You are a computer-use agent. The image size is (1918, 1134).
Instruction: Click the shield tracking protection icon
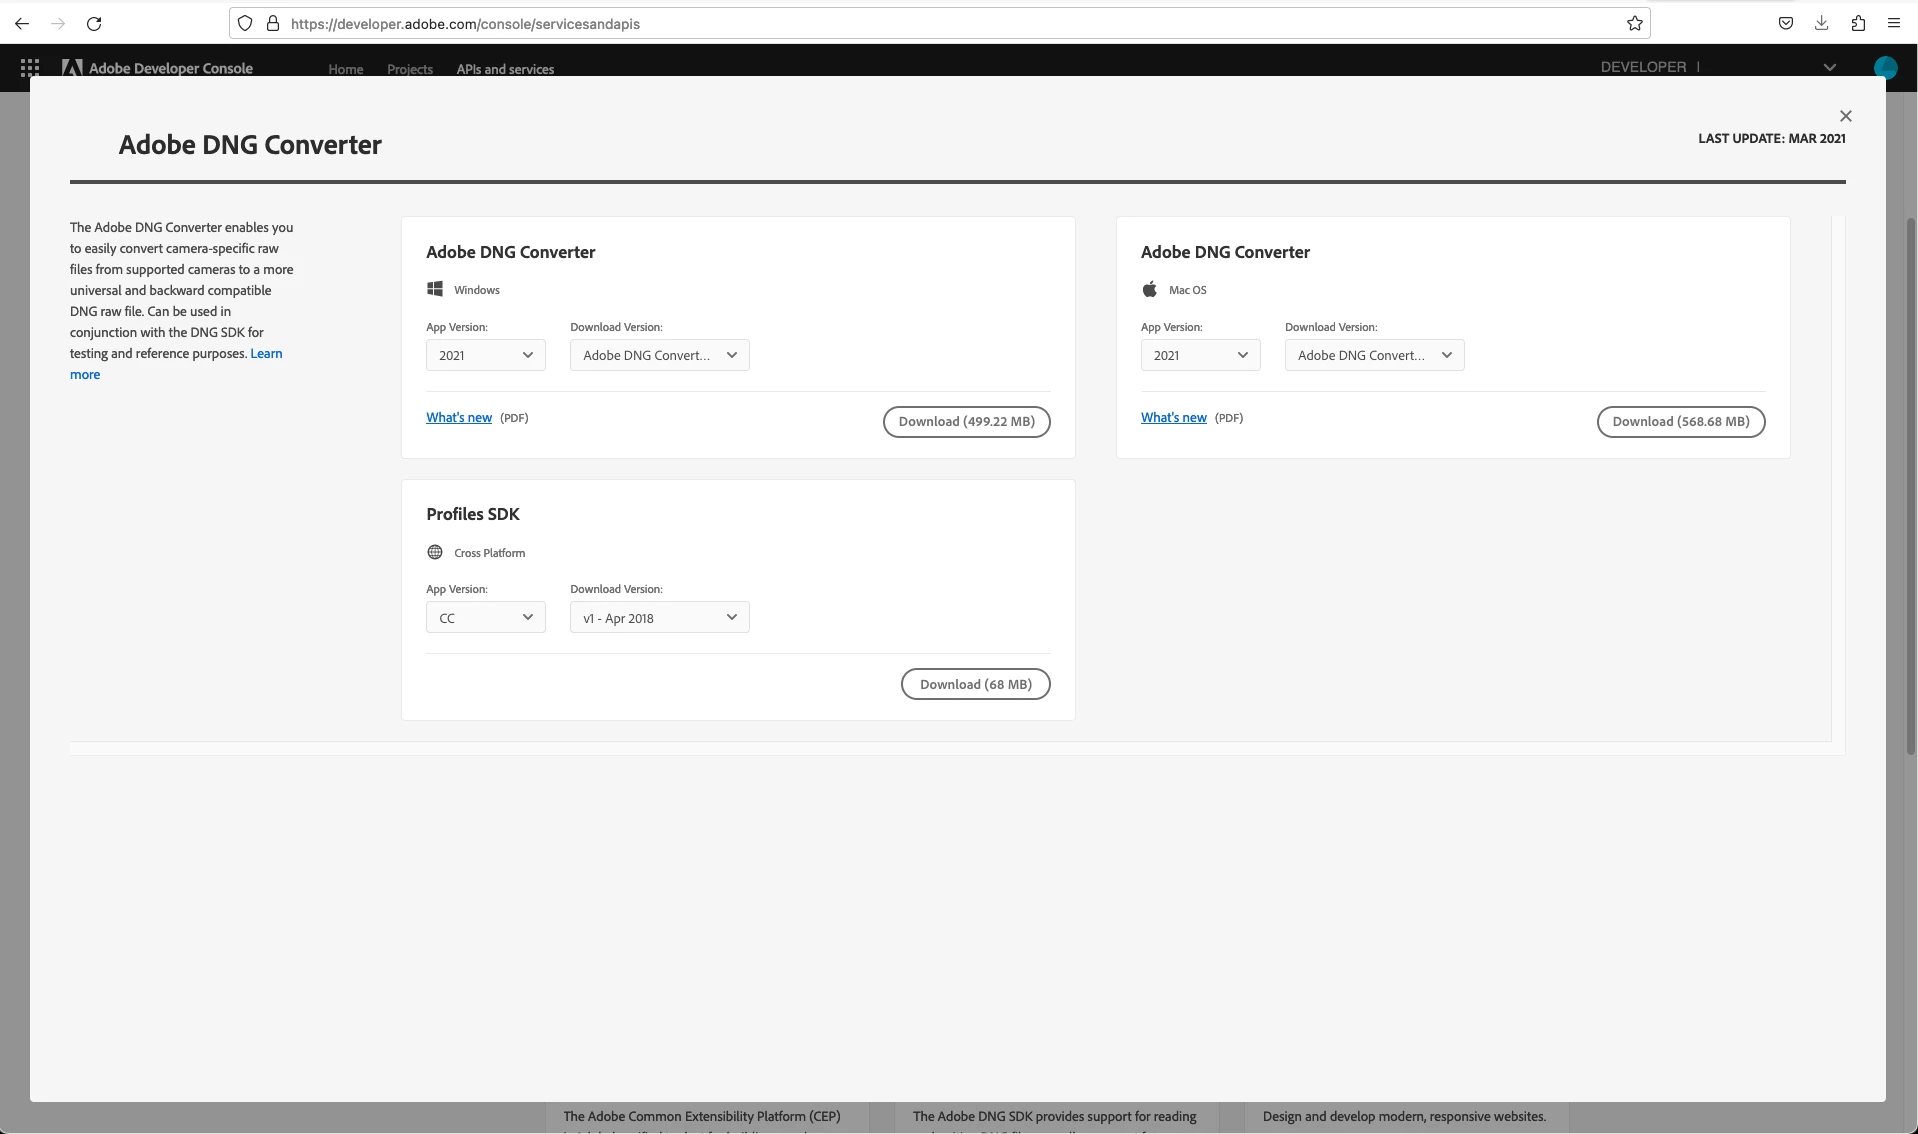click(245, 23)
